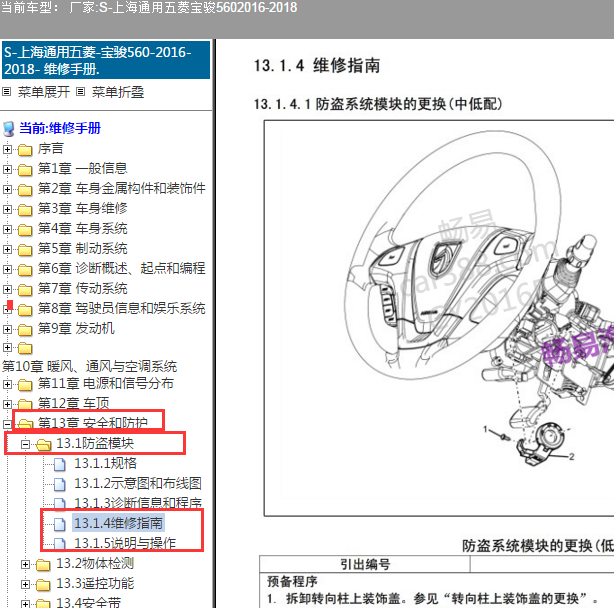Click document icon of 13.1.2示意图和布线图
The height and width of the screenshot is (608, 614).
[60, 484]
